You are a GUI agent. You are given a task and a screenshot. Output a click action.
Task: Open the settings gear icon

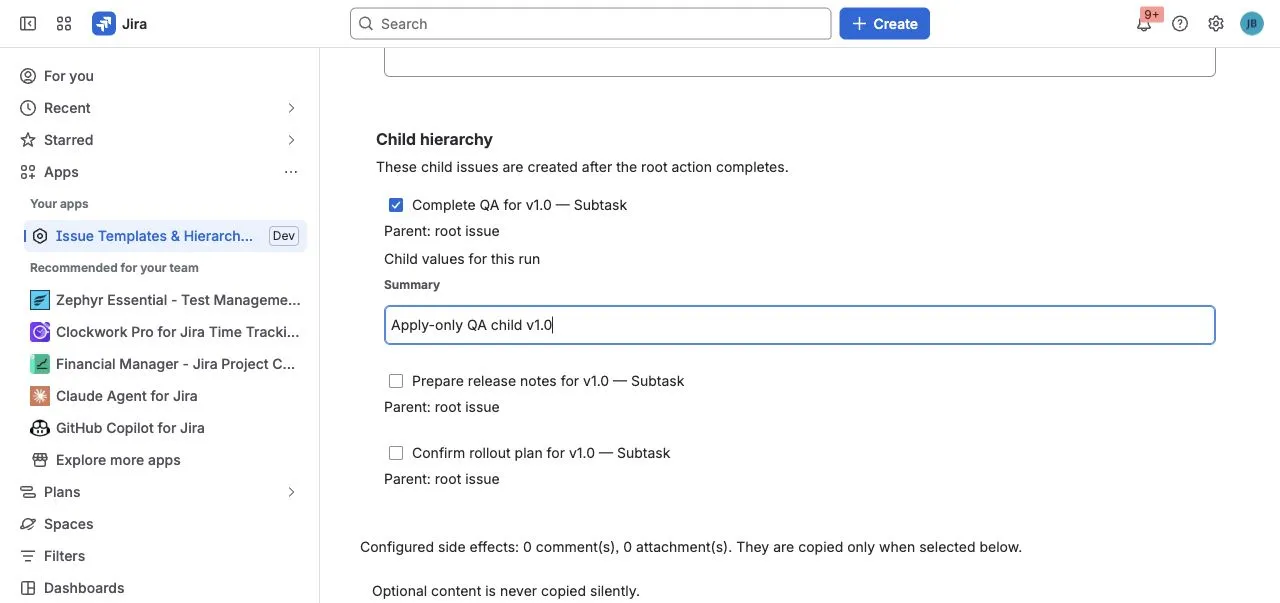tap(1216, 24)
